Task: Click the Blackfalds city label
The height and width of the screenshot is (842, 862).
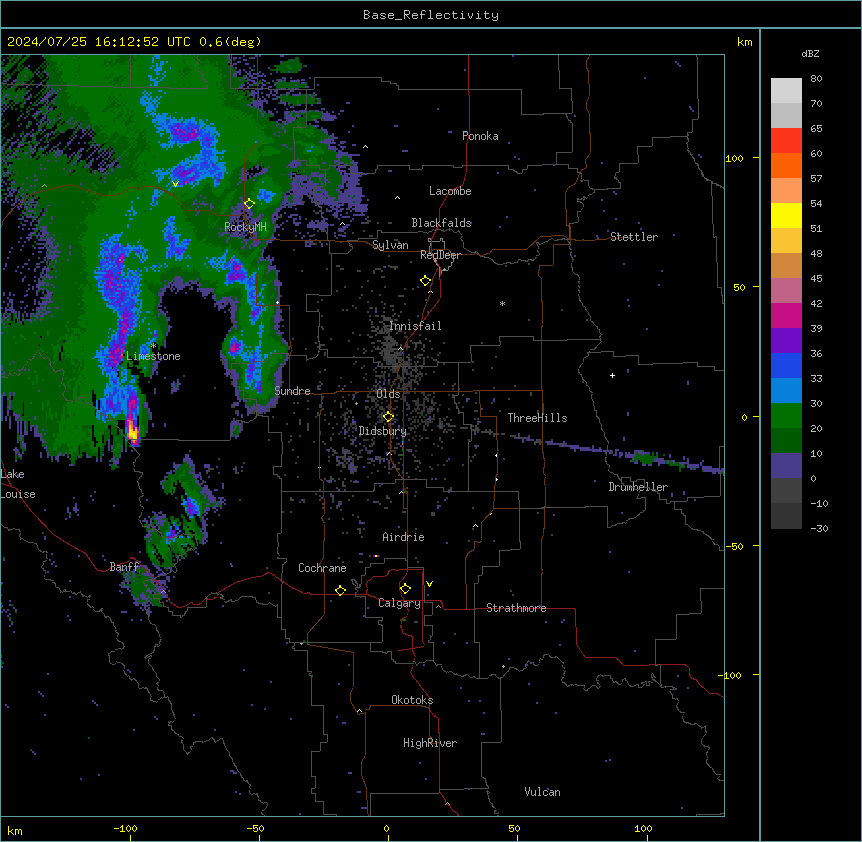Action: pyautogui.click(x=441, y=223)
